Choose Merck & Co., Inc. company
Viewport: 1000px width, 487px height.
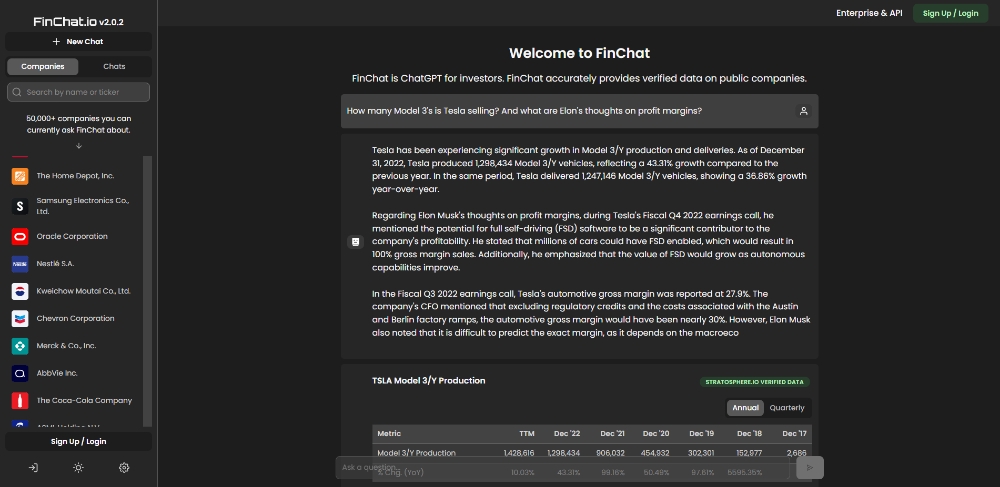point(75,346)
